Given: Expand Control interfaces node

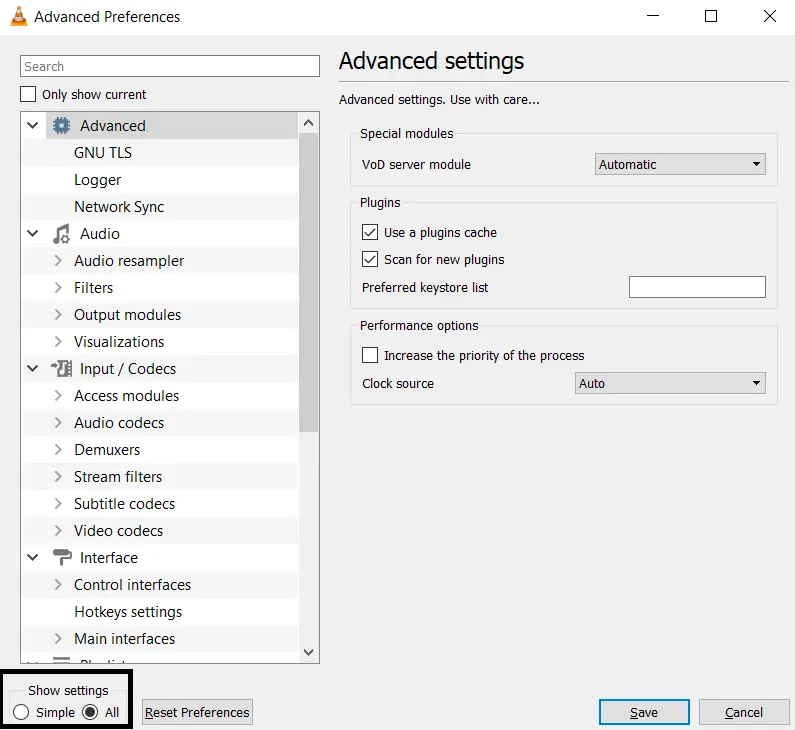Looking at the screenshot, I should click(58, 585).
